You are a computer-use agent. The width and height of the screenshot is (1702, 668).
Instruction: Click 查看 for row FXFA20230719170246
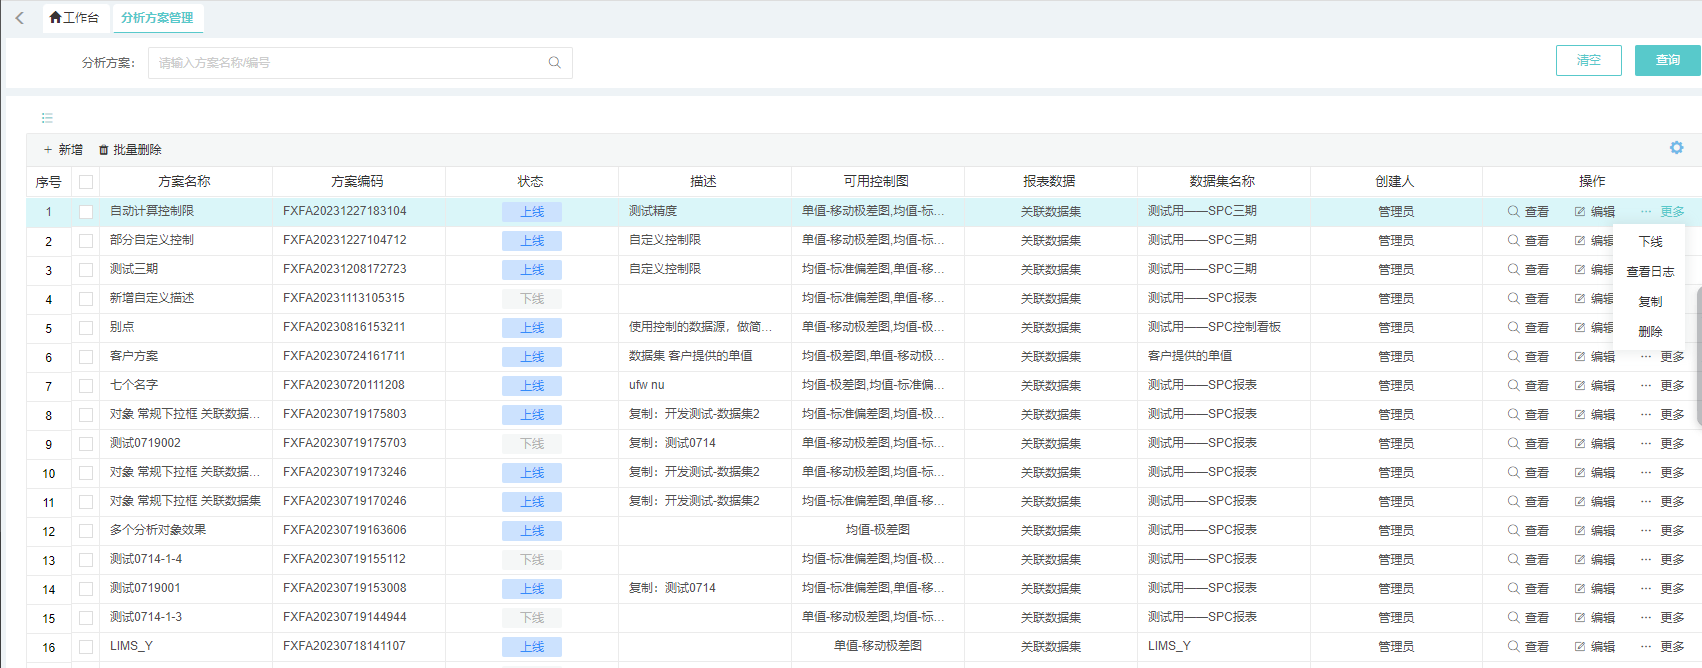pyautogui.click(x=1528, y=502)
